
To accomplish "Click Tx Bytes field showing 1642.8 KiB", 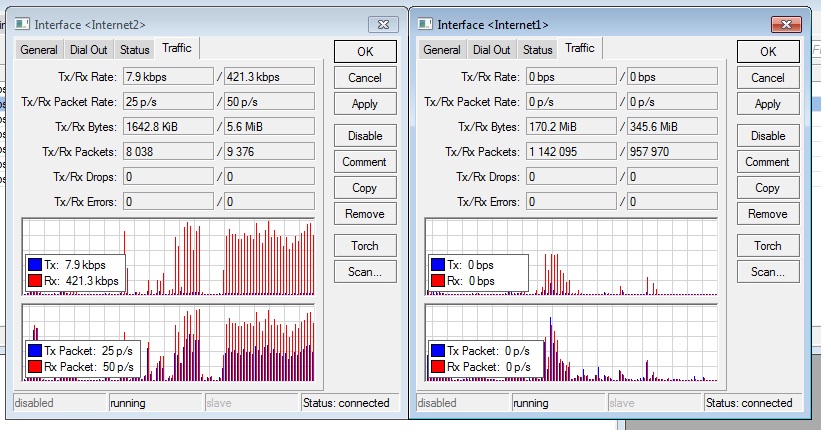I will 168,126.
